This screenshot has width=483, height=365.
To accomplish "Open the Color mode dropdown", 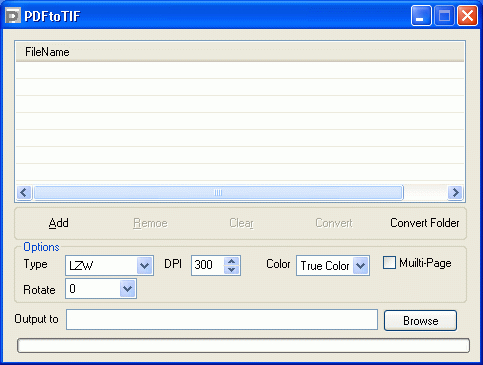I will (361, 266).
